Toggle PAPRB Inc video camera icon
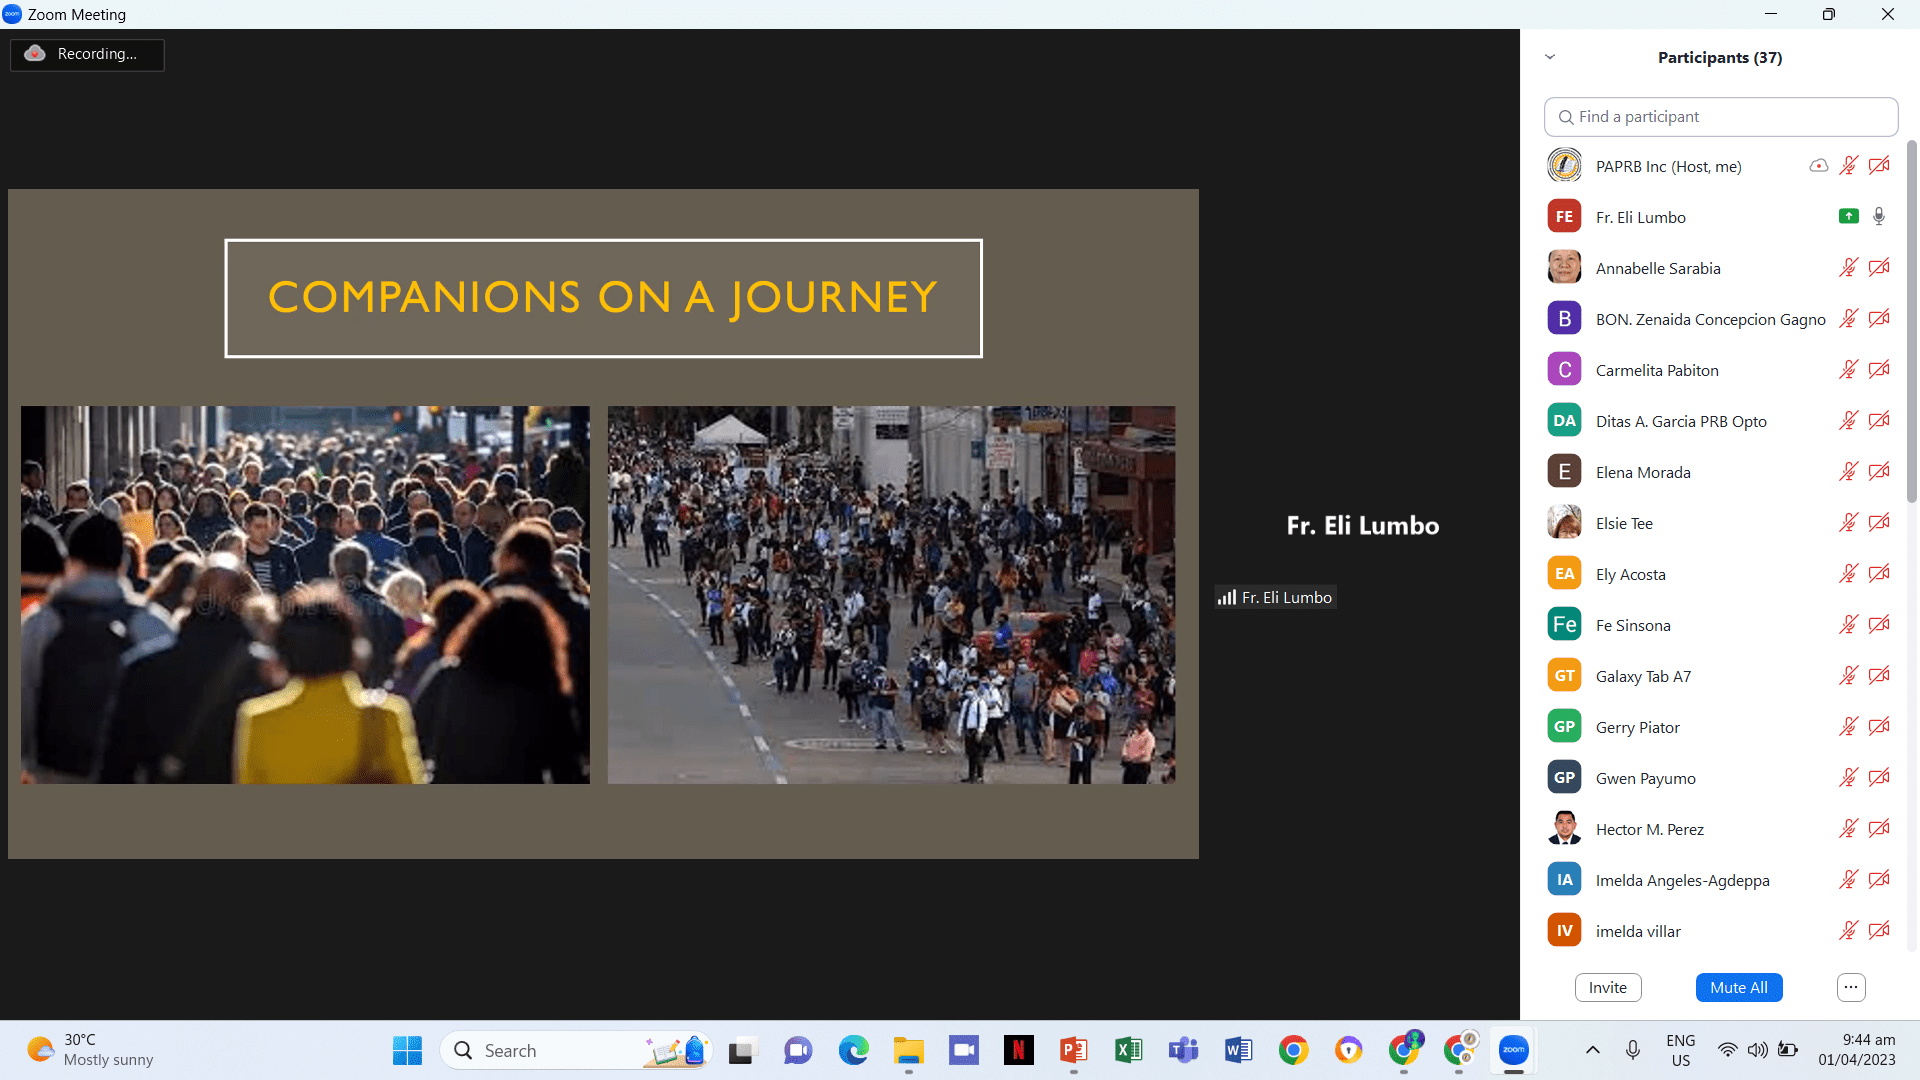This screenshot has height=1080, width=1920. pos(1879,166)
